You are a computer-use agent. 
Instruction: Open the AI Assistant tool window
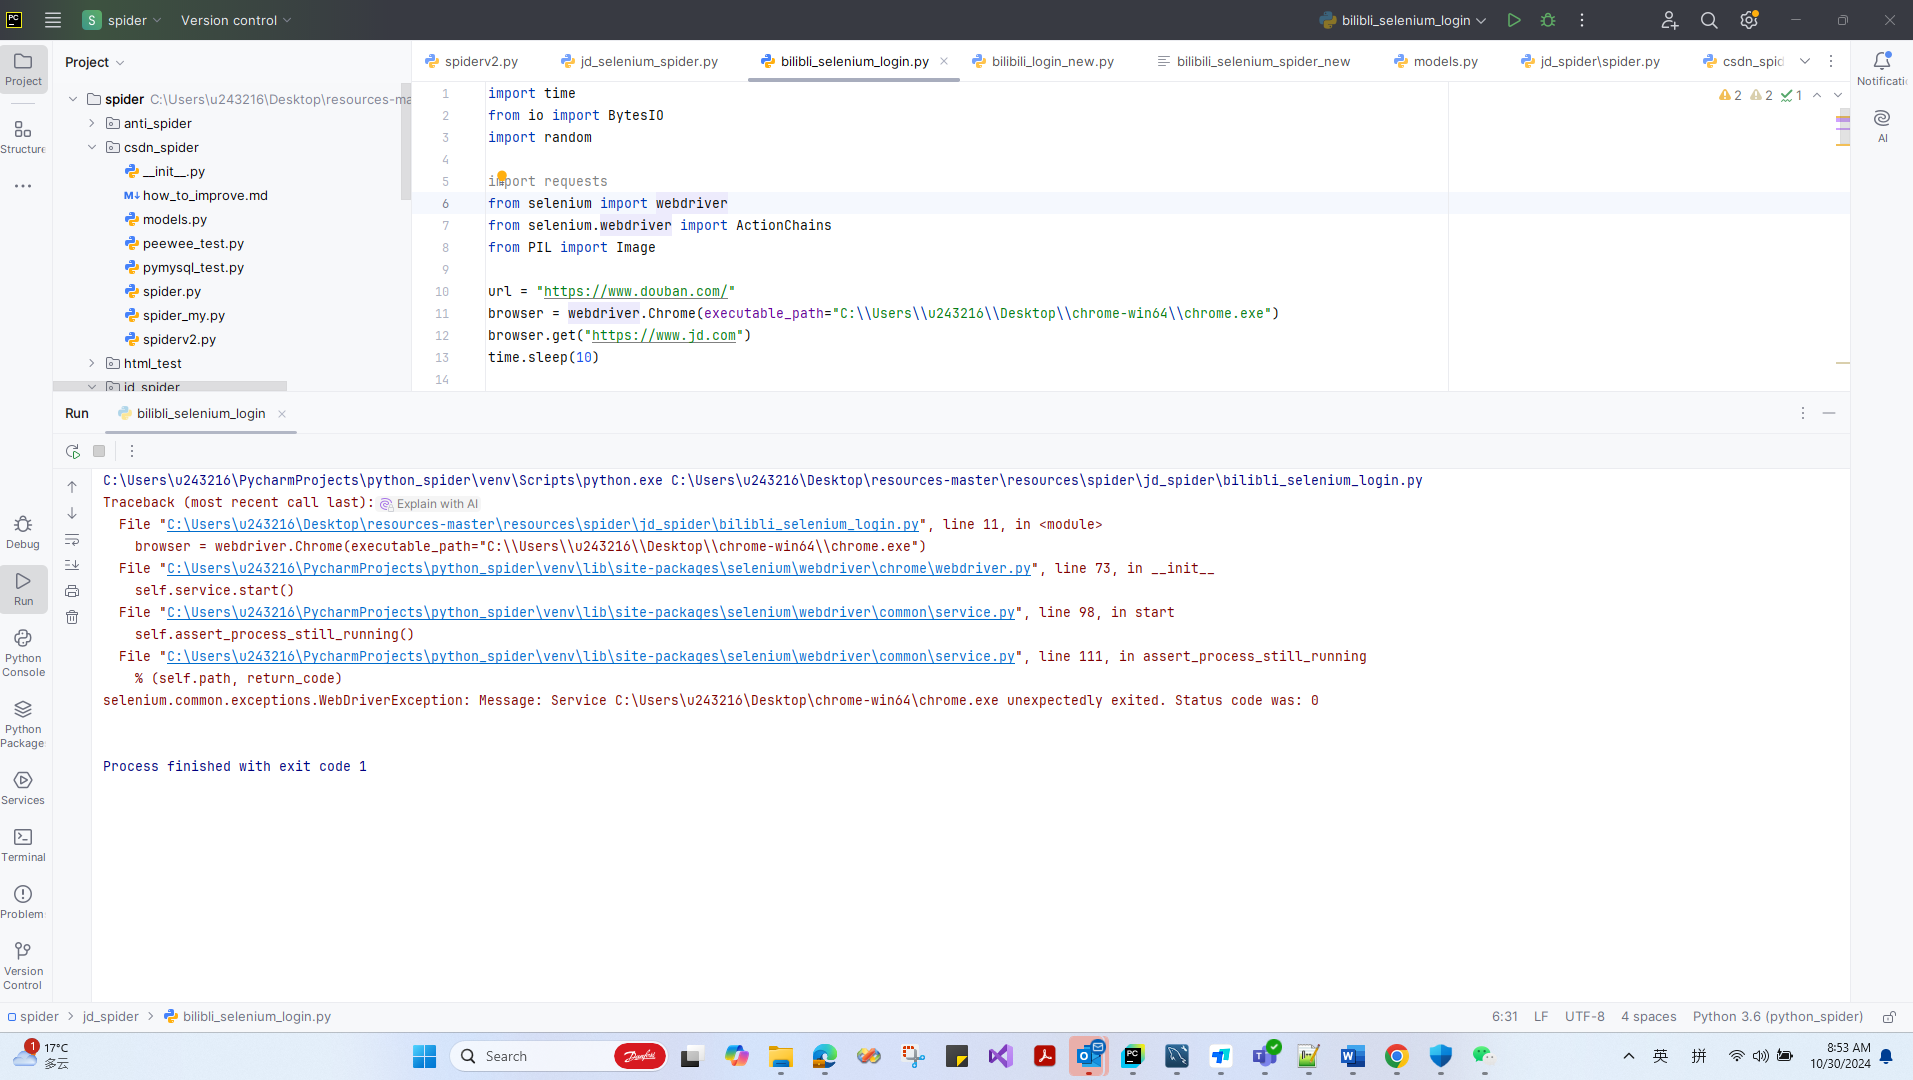click(1882, 125)
